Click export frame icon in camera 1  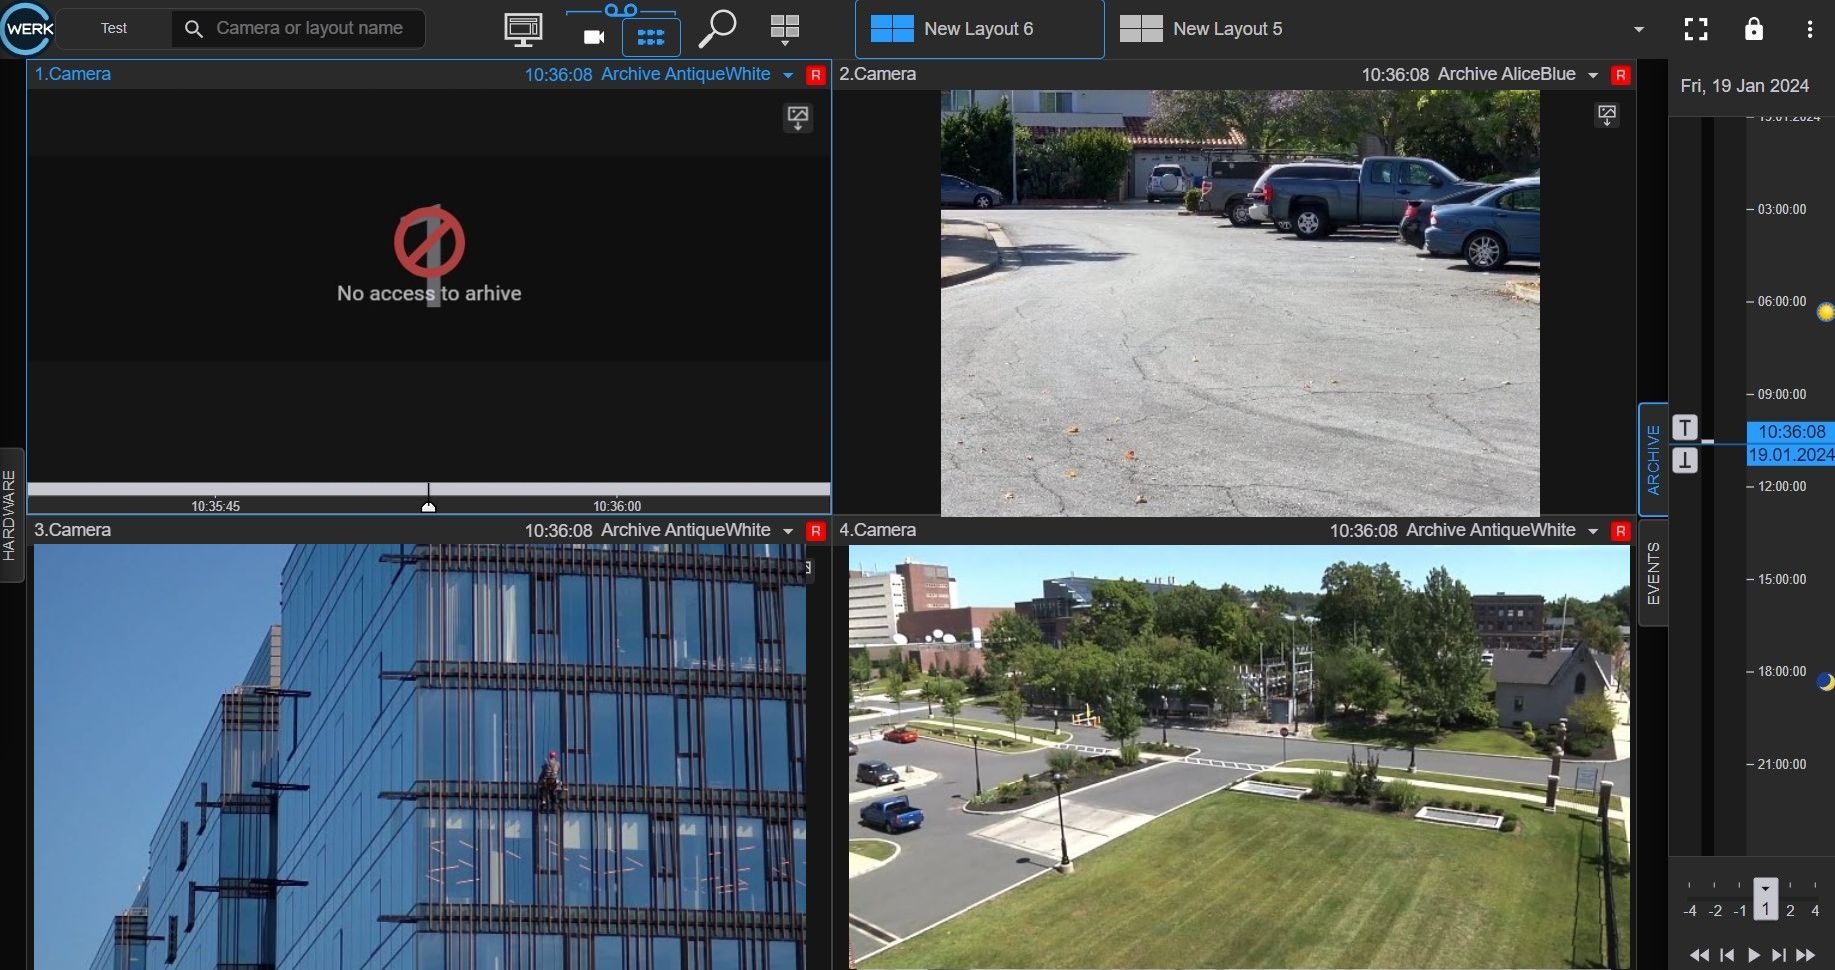[x=798, y=118]
